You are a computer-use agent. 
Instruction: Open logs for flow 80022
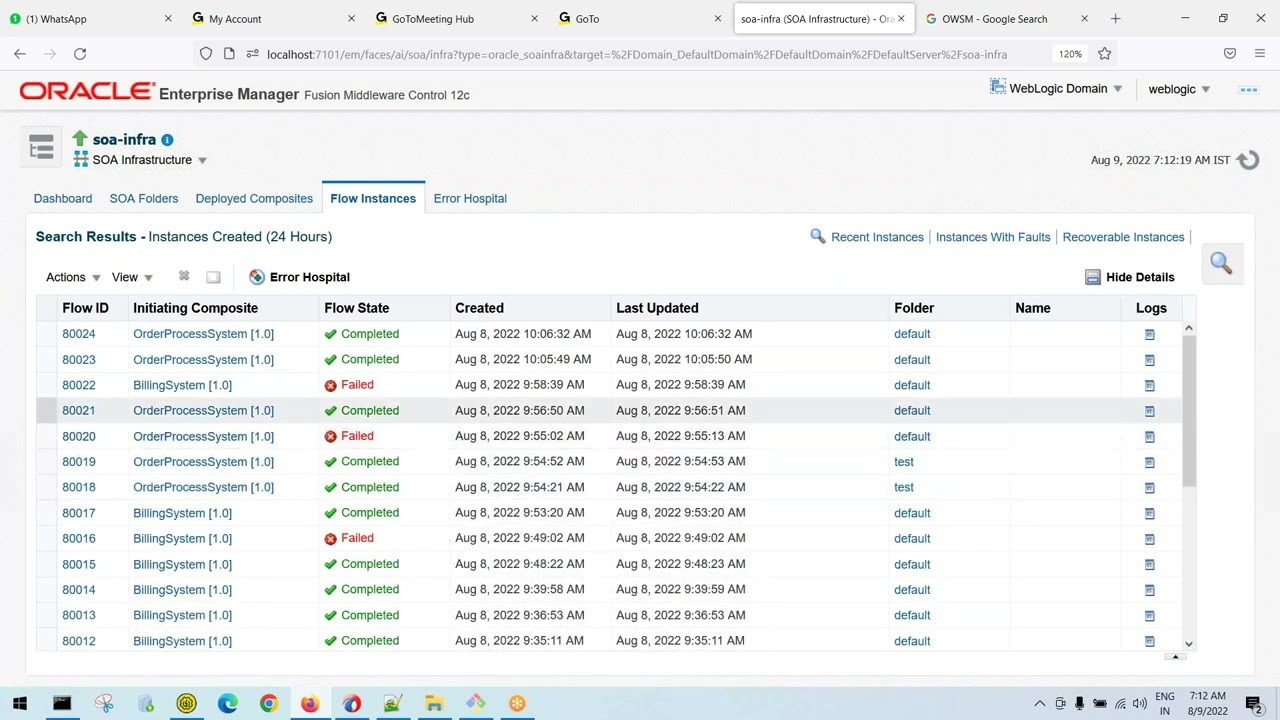click(1150, 385)
